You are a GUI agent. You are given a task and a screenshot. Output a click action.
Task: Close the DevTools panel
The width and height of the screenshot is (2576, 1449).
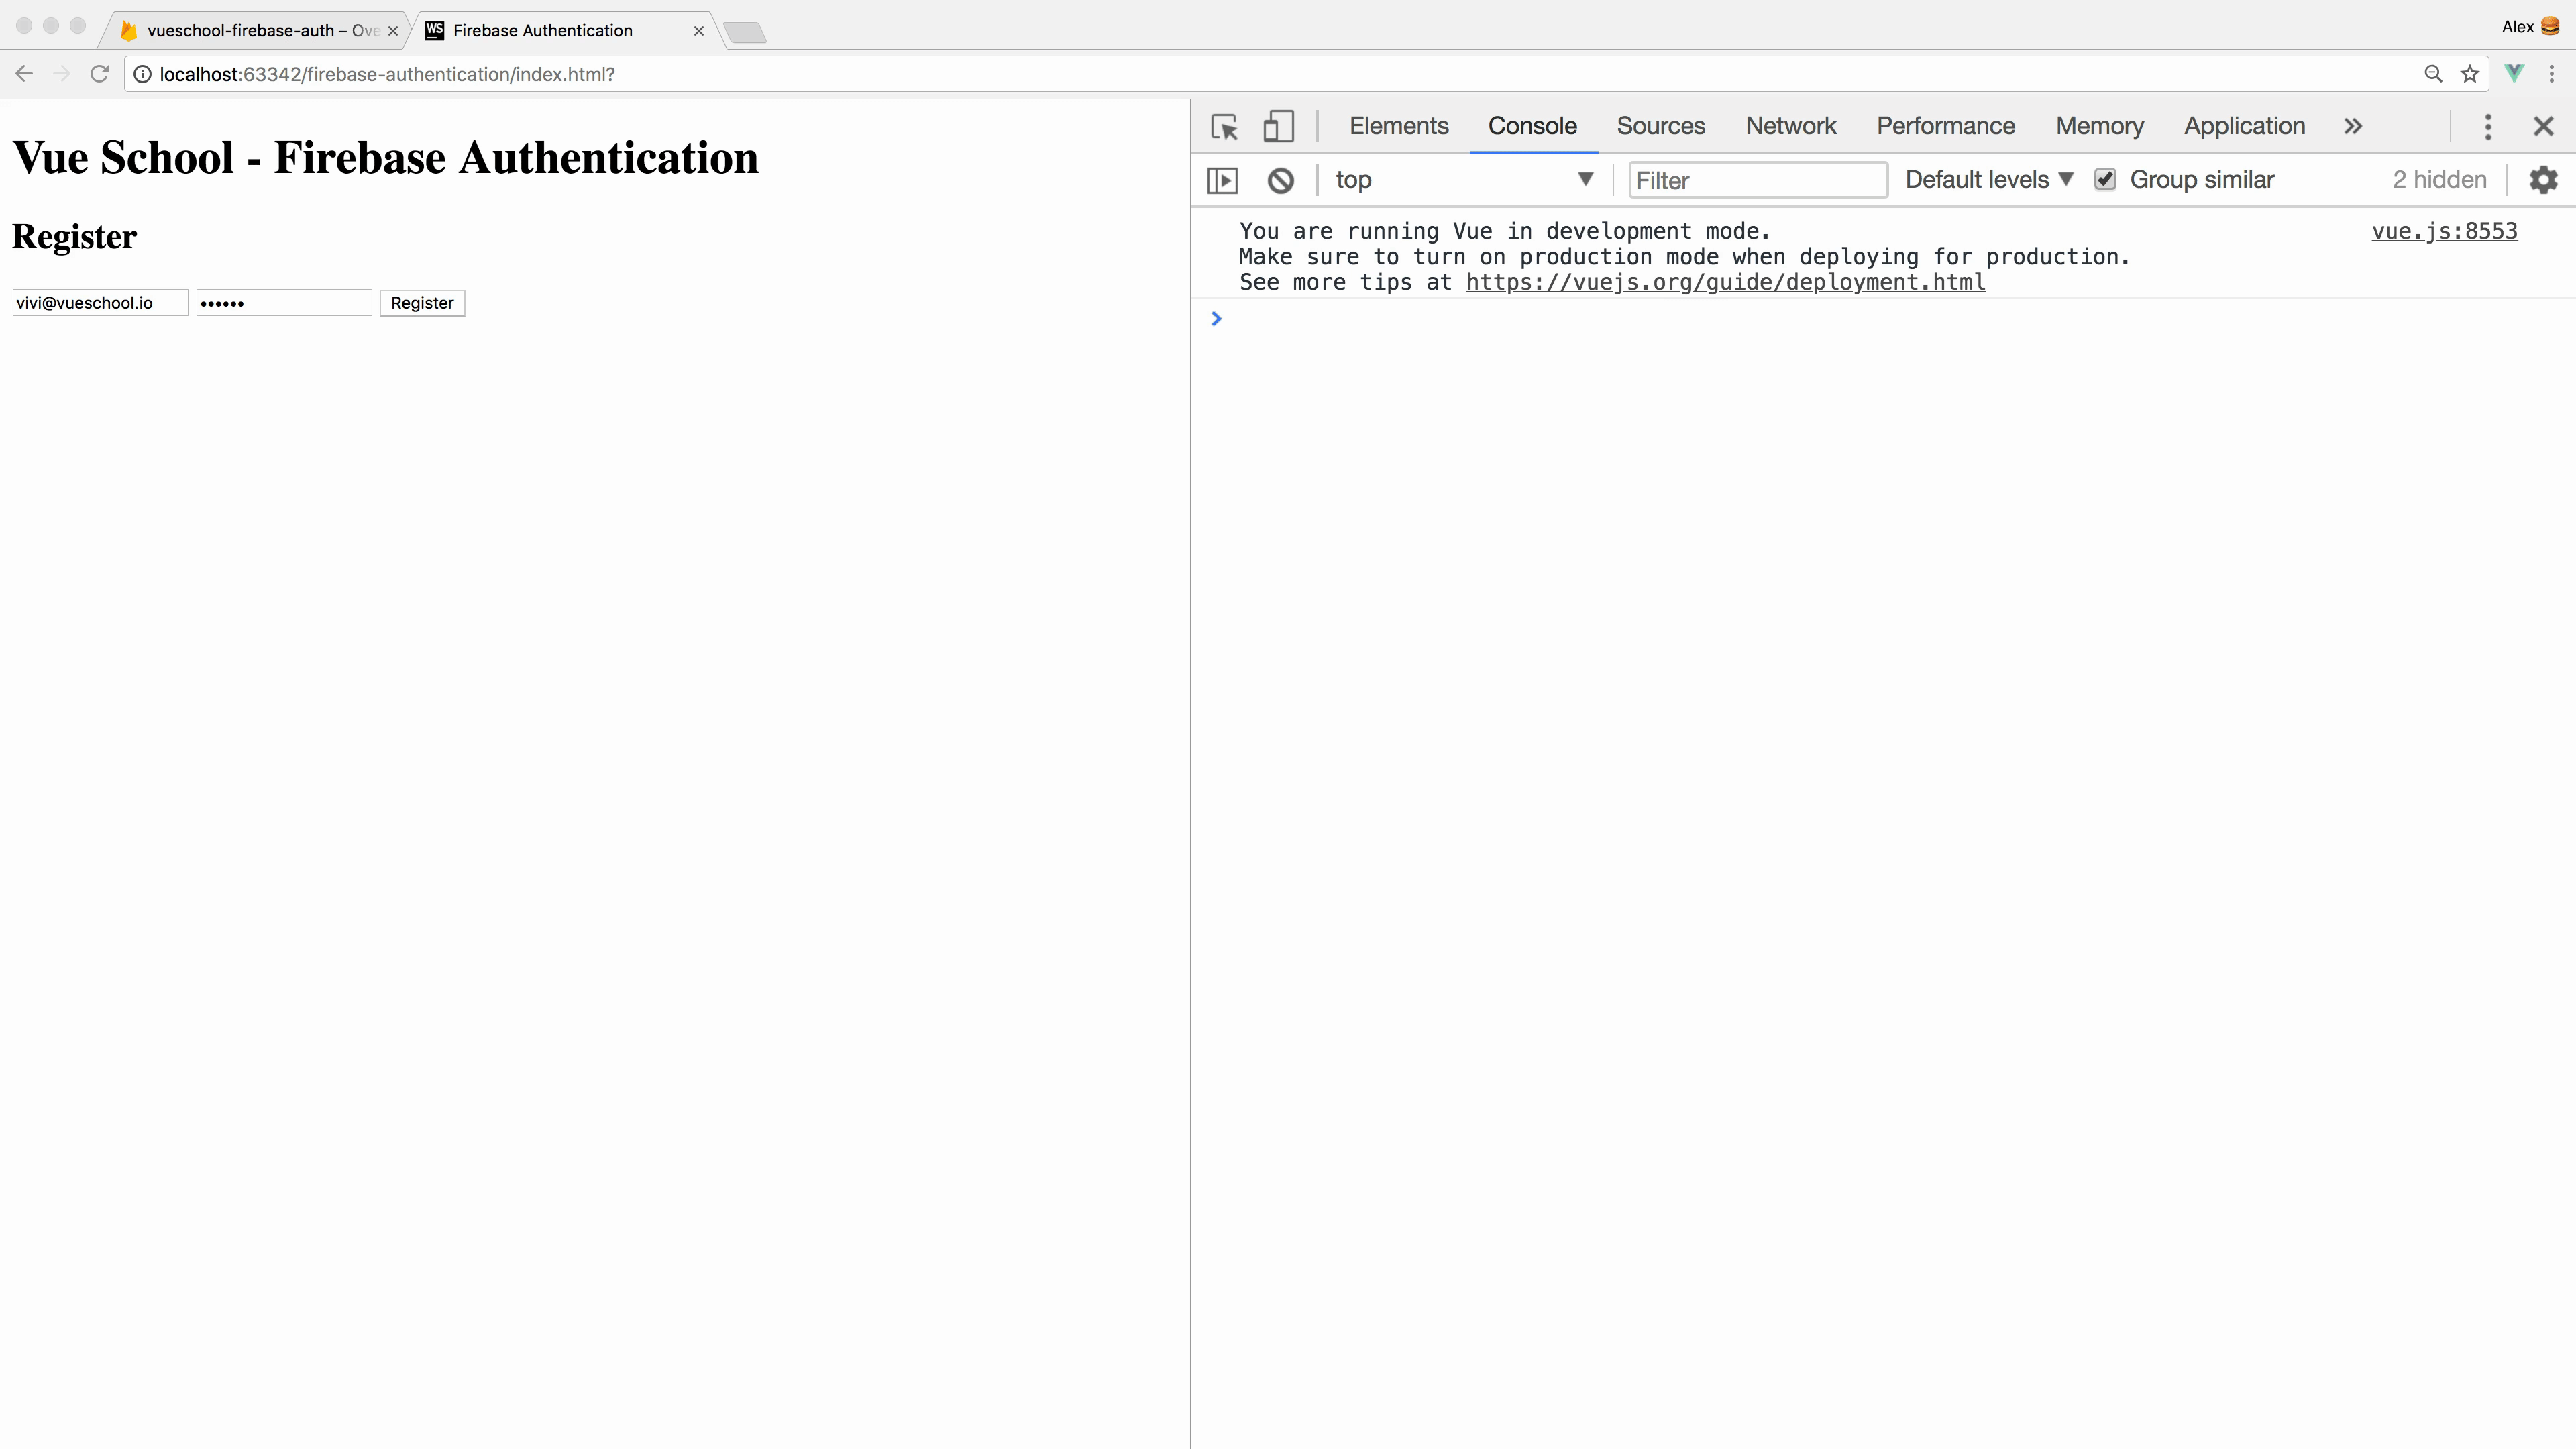point(2543,126)
